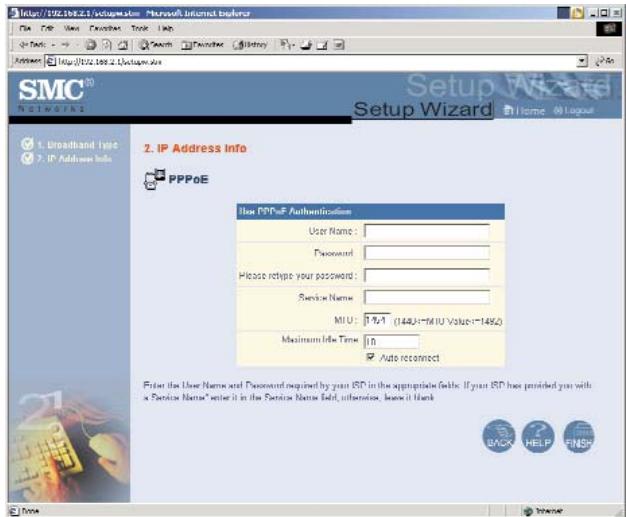The image size is (626, 517).
Task: Click the Print toolbar icon
Action: (x=307, y=45)
